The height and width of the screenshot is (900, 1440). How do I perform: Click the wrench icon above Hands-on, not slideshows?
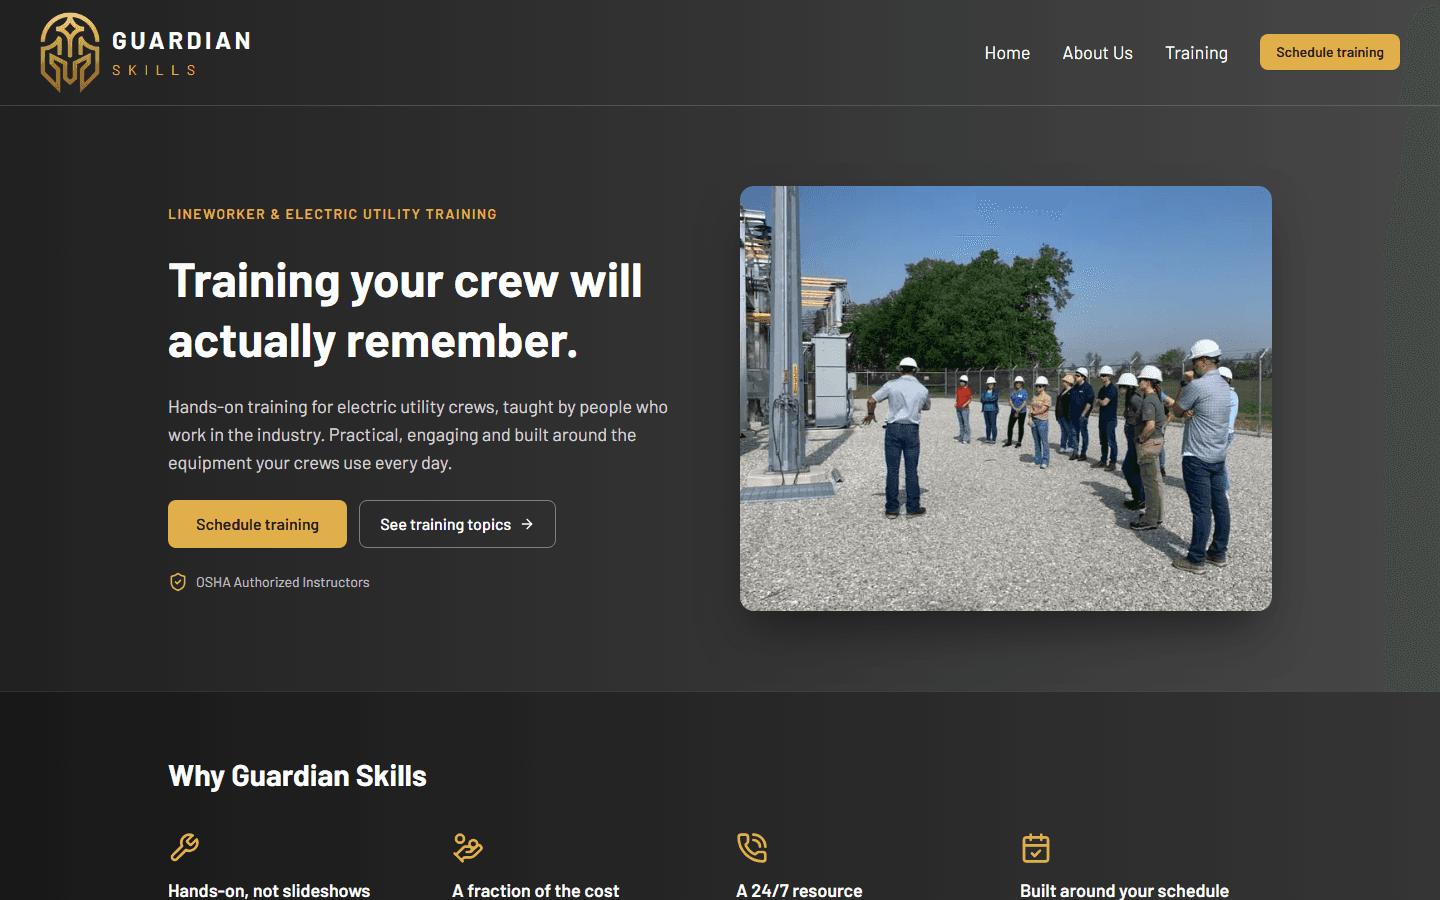(184, 848)
